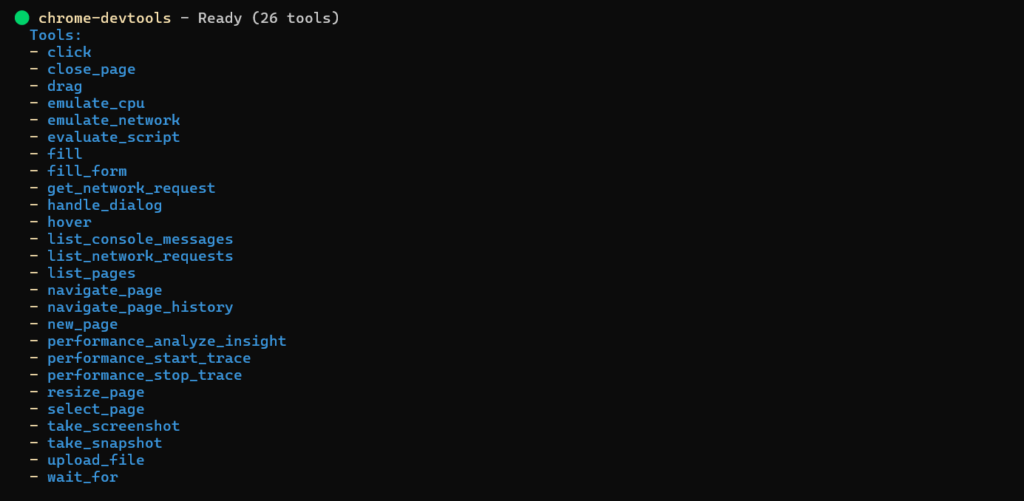Select the navigate_page_history tool
The image size is (1024, 501).
(140, 307)
